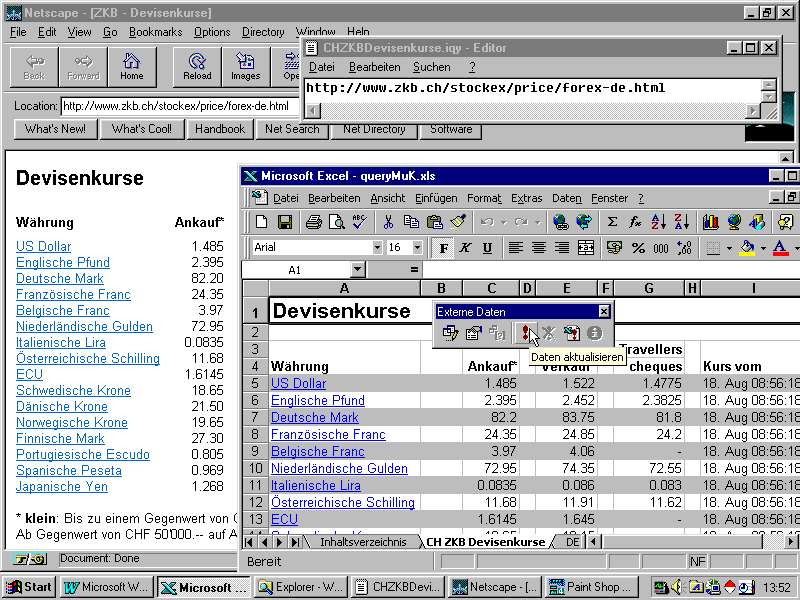Click Refresh All icon in Externe Daten toolbar
This screenshot has width=800, height=600.
[571, 333]
